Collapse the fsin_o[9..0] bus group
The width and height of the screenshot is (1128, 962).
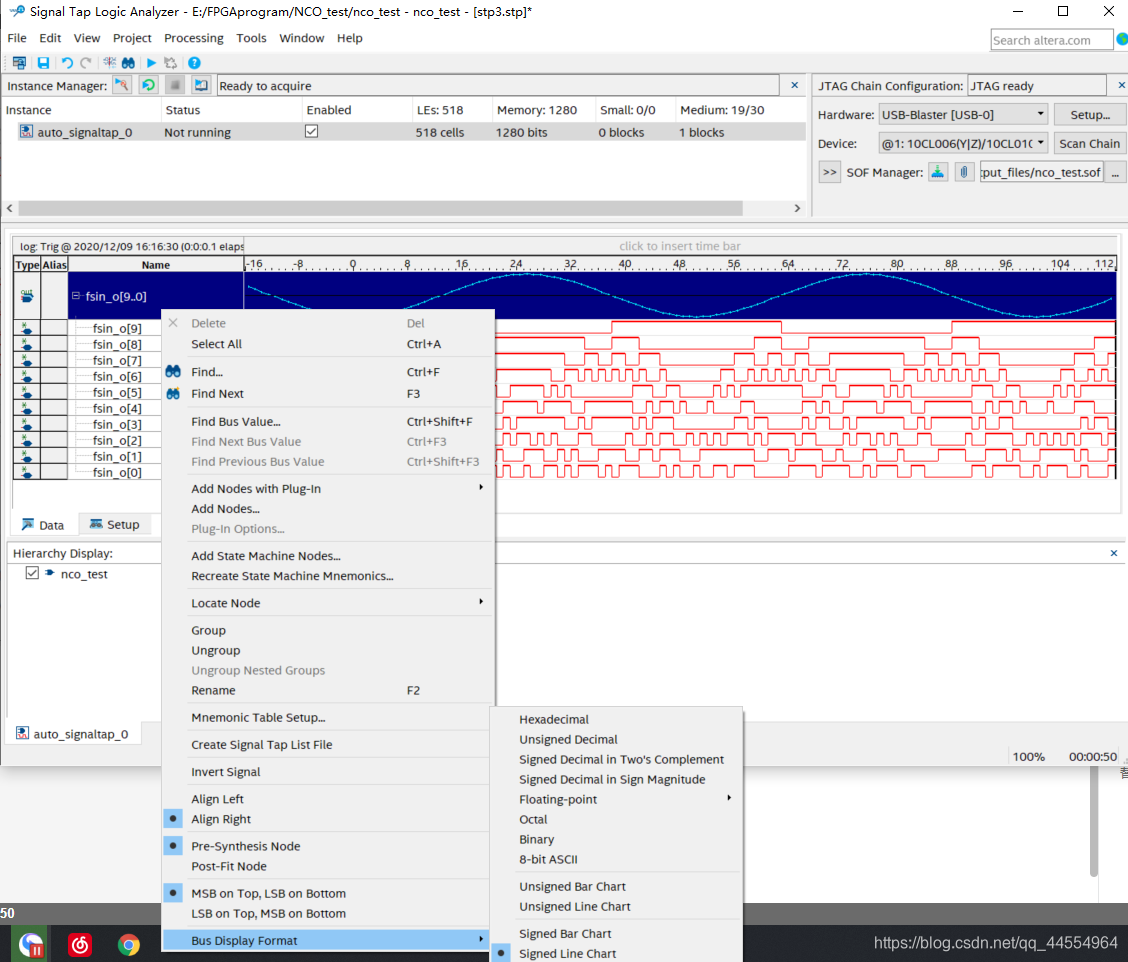pos(76,296)
